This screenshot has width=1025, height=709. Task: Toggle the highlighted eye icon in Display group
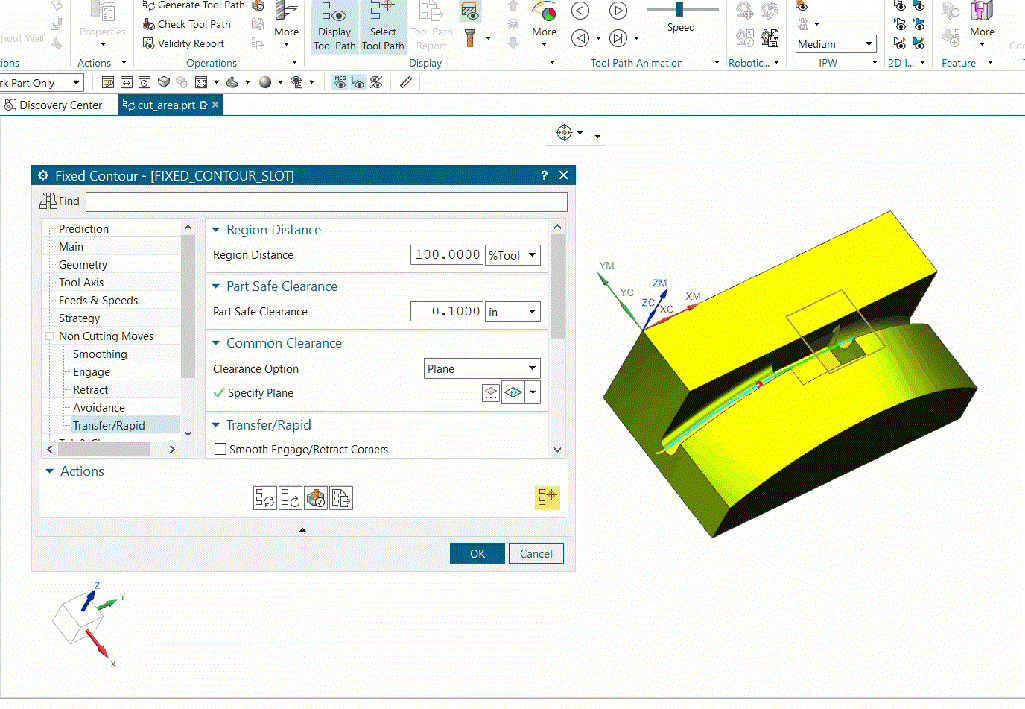point(469,12)
